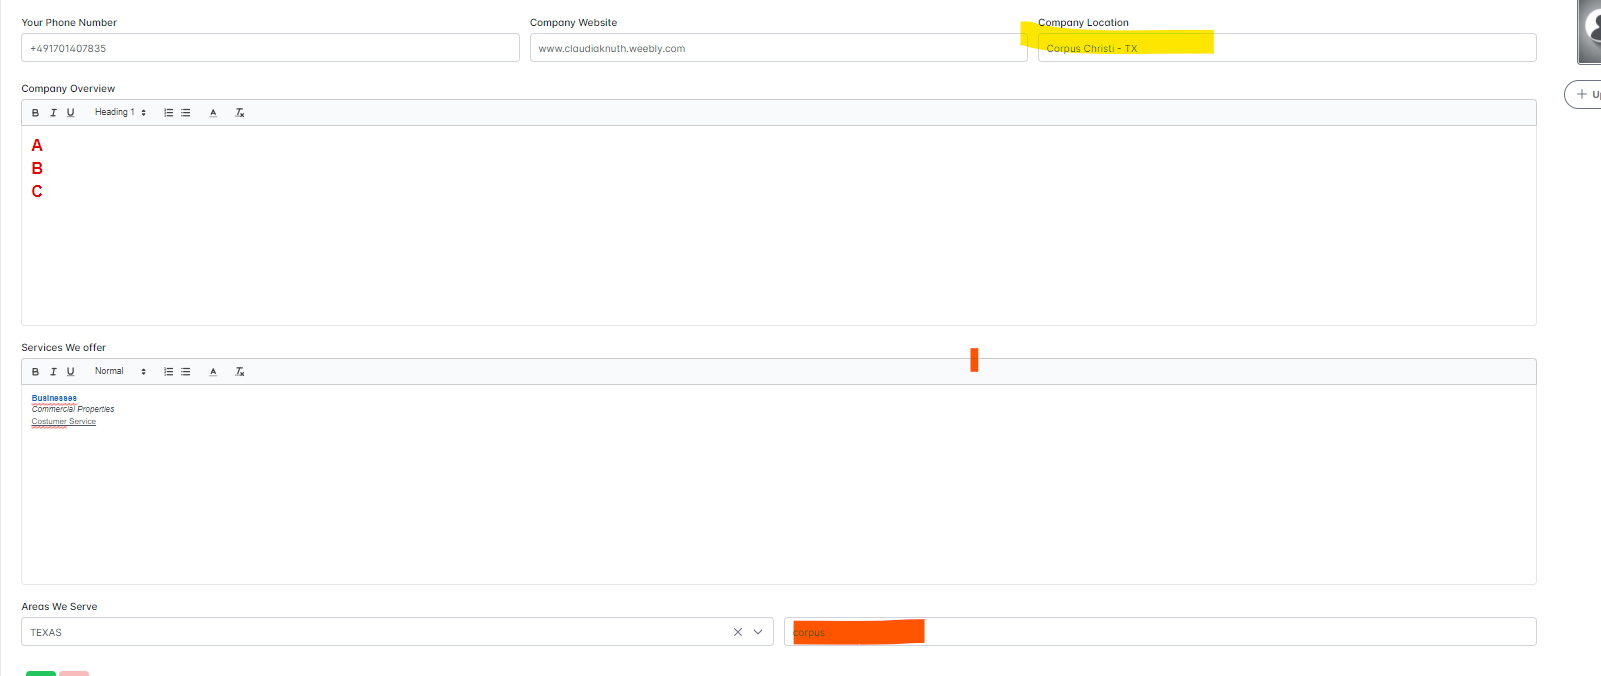This screenshot has height=676, width=1601.
Task: Open Heading 1 style dropdown
Action: [x=120, y=113]
